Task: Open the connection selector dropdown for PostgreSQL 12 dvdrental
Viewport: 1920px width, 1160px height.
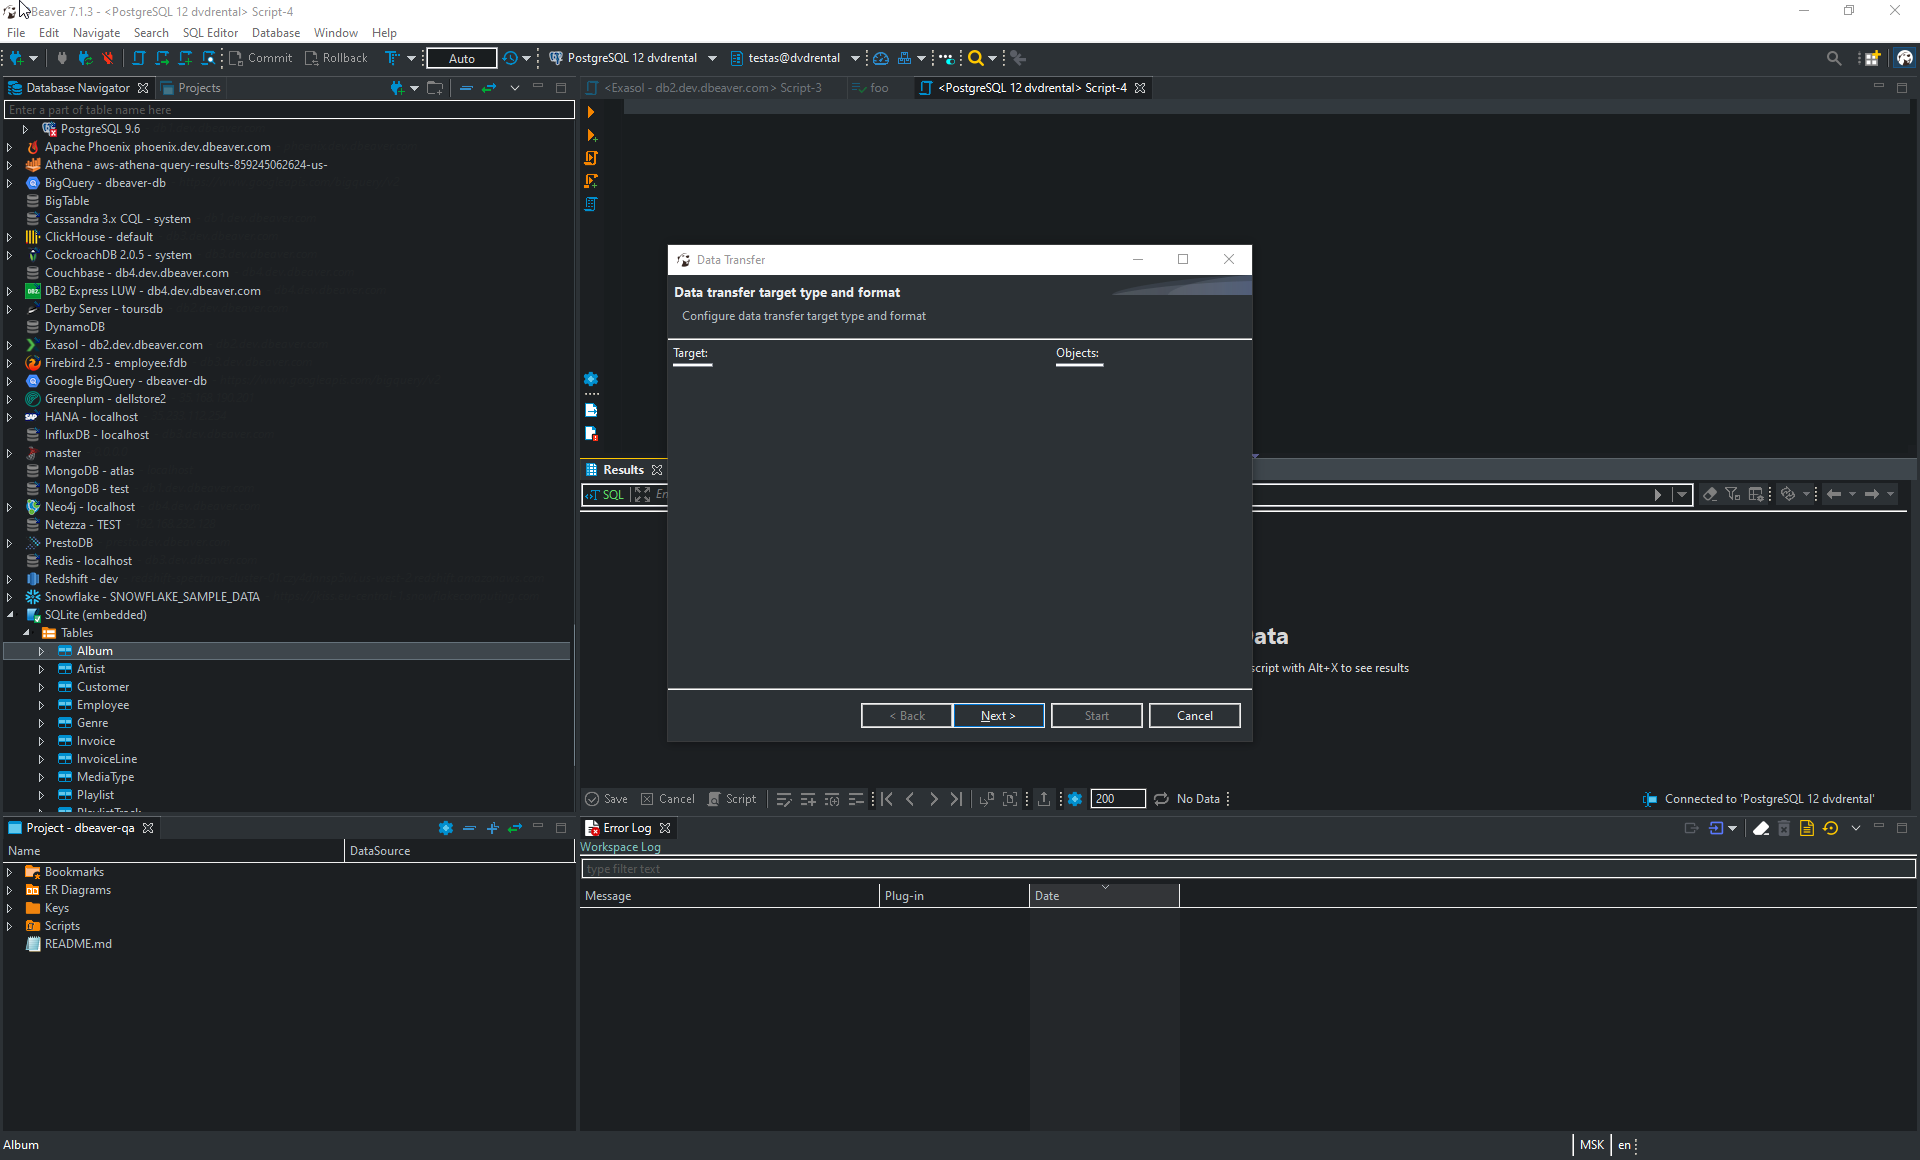Action: click(x=713, y=58)
